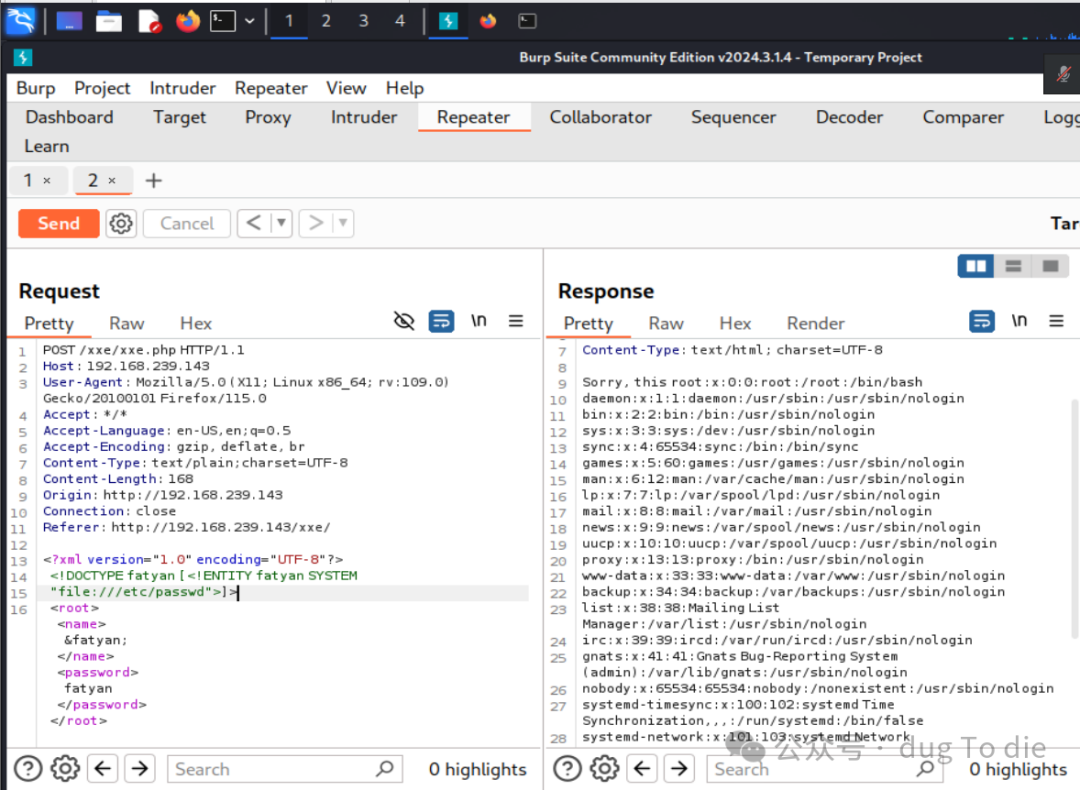Switch to the Intruder tool tab
Viewport: 1080px width, 790px height.
click(364, 117)
